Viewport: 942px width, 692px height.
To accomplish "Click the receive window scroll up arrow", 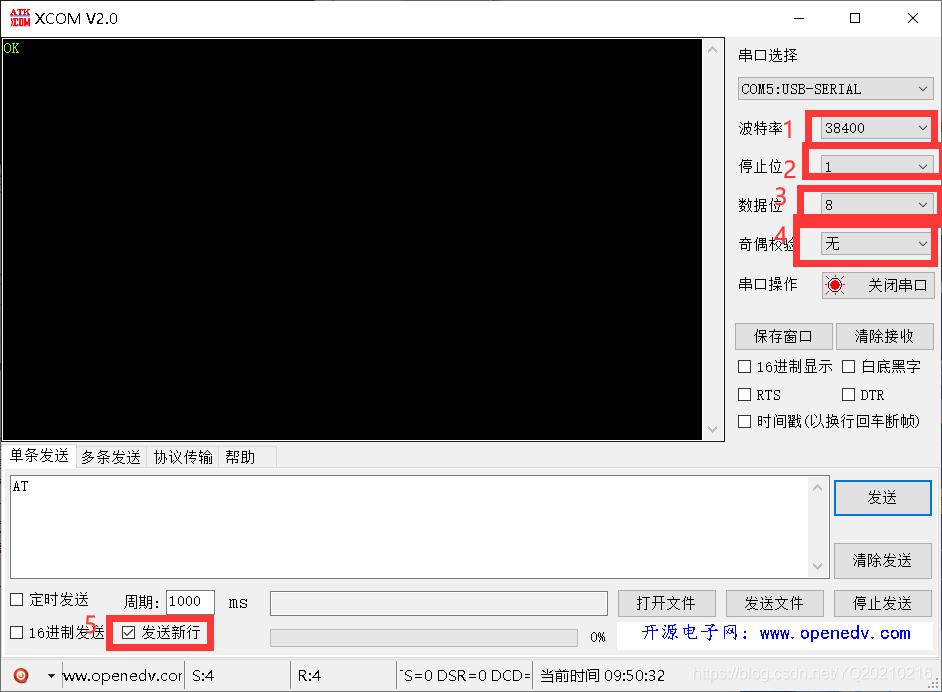I will 713,50.
